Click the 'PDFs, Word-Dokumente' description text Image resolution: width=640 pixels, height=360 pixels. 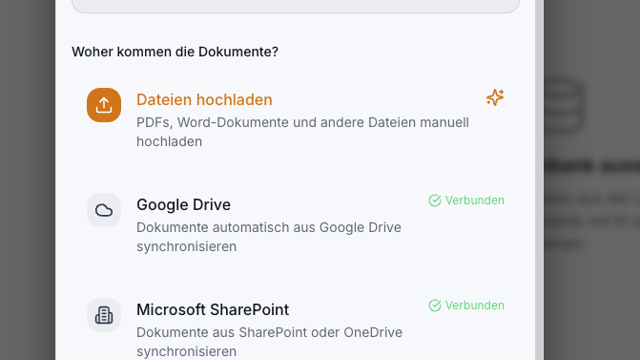pos(302,132)
